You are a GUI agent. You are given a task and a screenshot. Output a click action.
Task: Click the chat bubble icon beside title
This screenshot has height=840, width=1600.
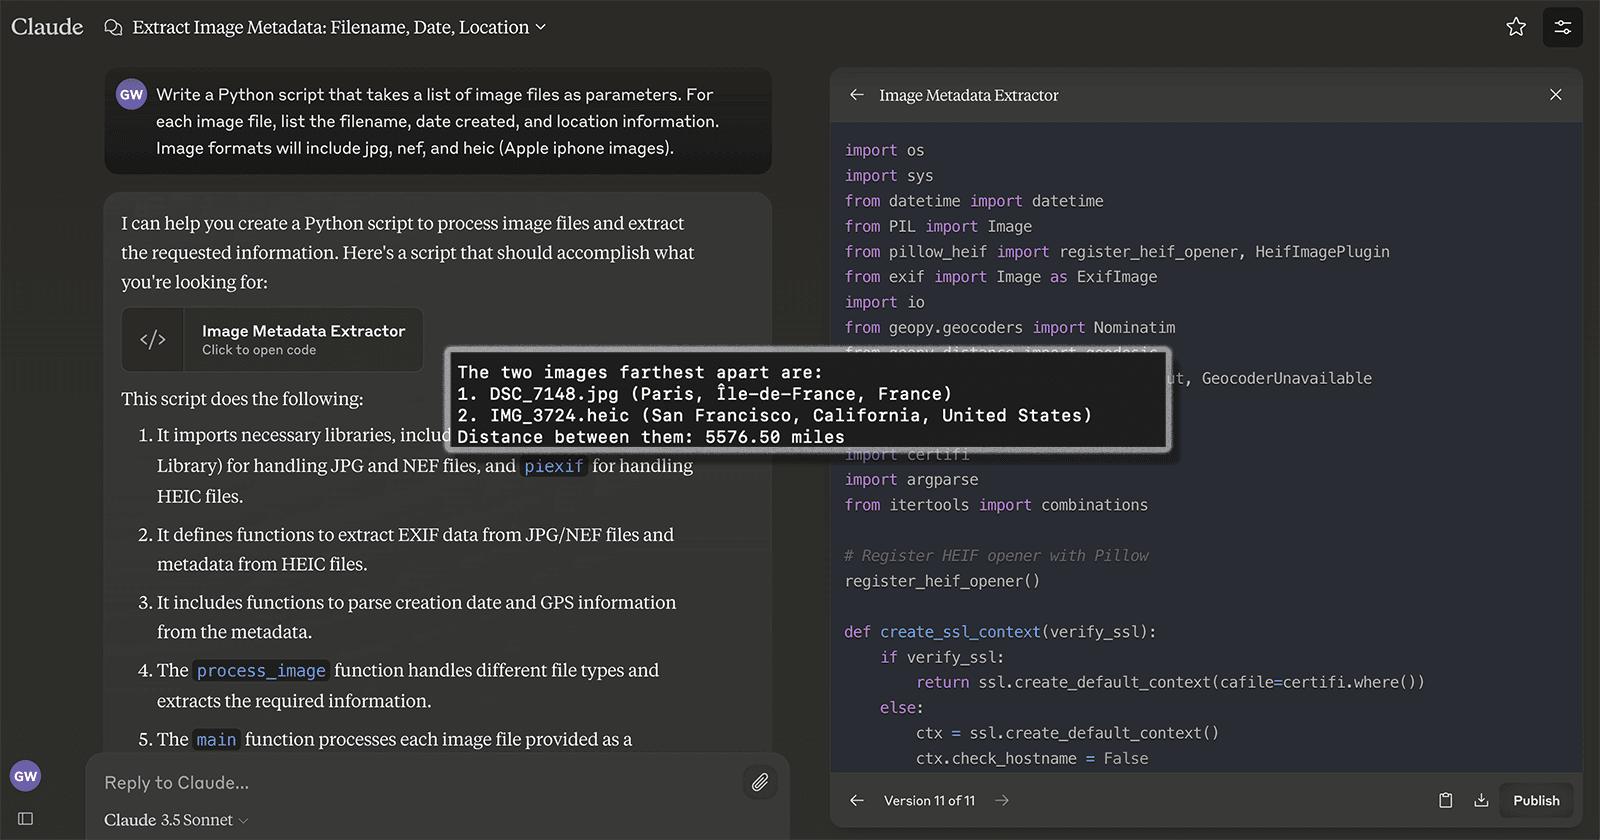tap(113, 27)
